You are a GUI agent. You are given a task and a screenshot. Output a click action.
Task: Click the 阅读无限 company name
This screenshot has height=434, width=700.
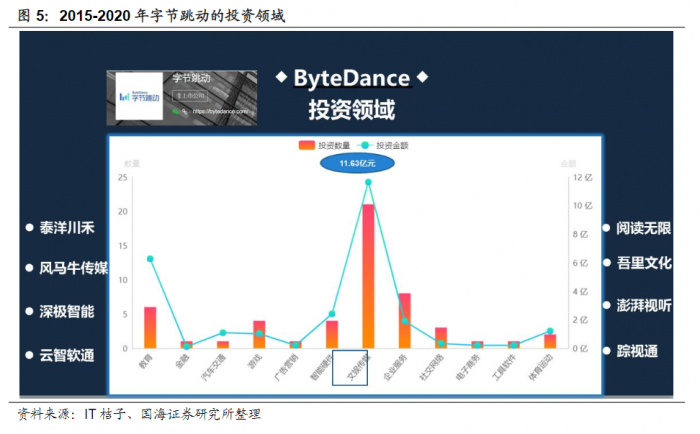tap(644, 228)
